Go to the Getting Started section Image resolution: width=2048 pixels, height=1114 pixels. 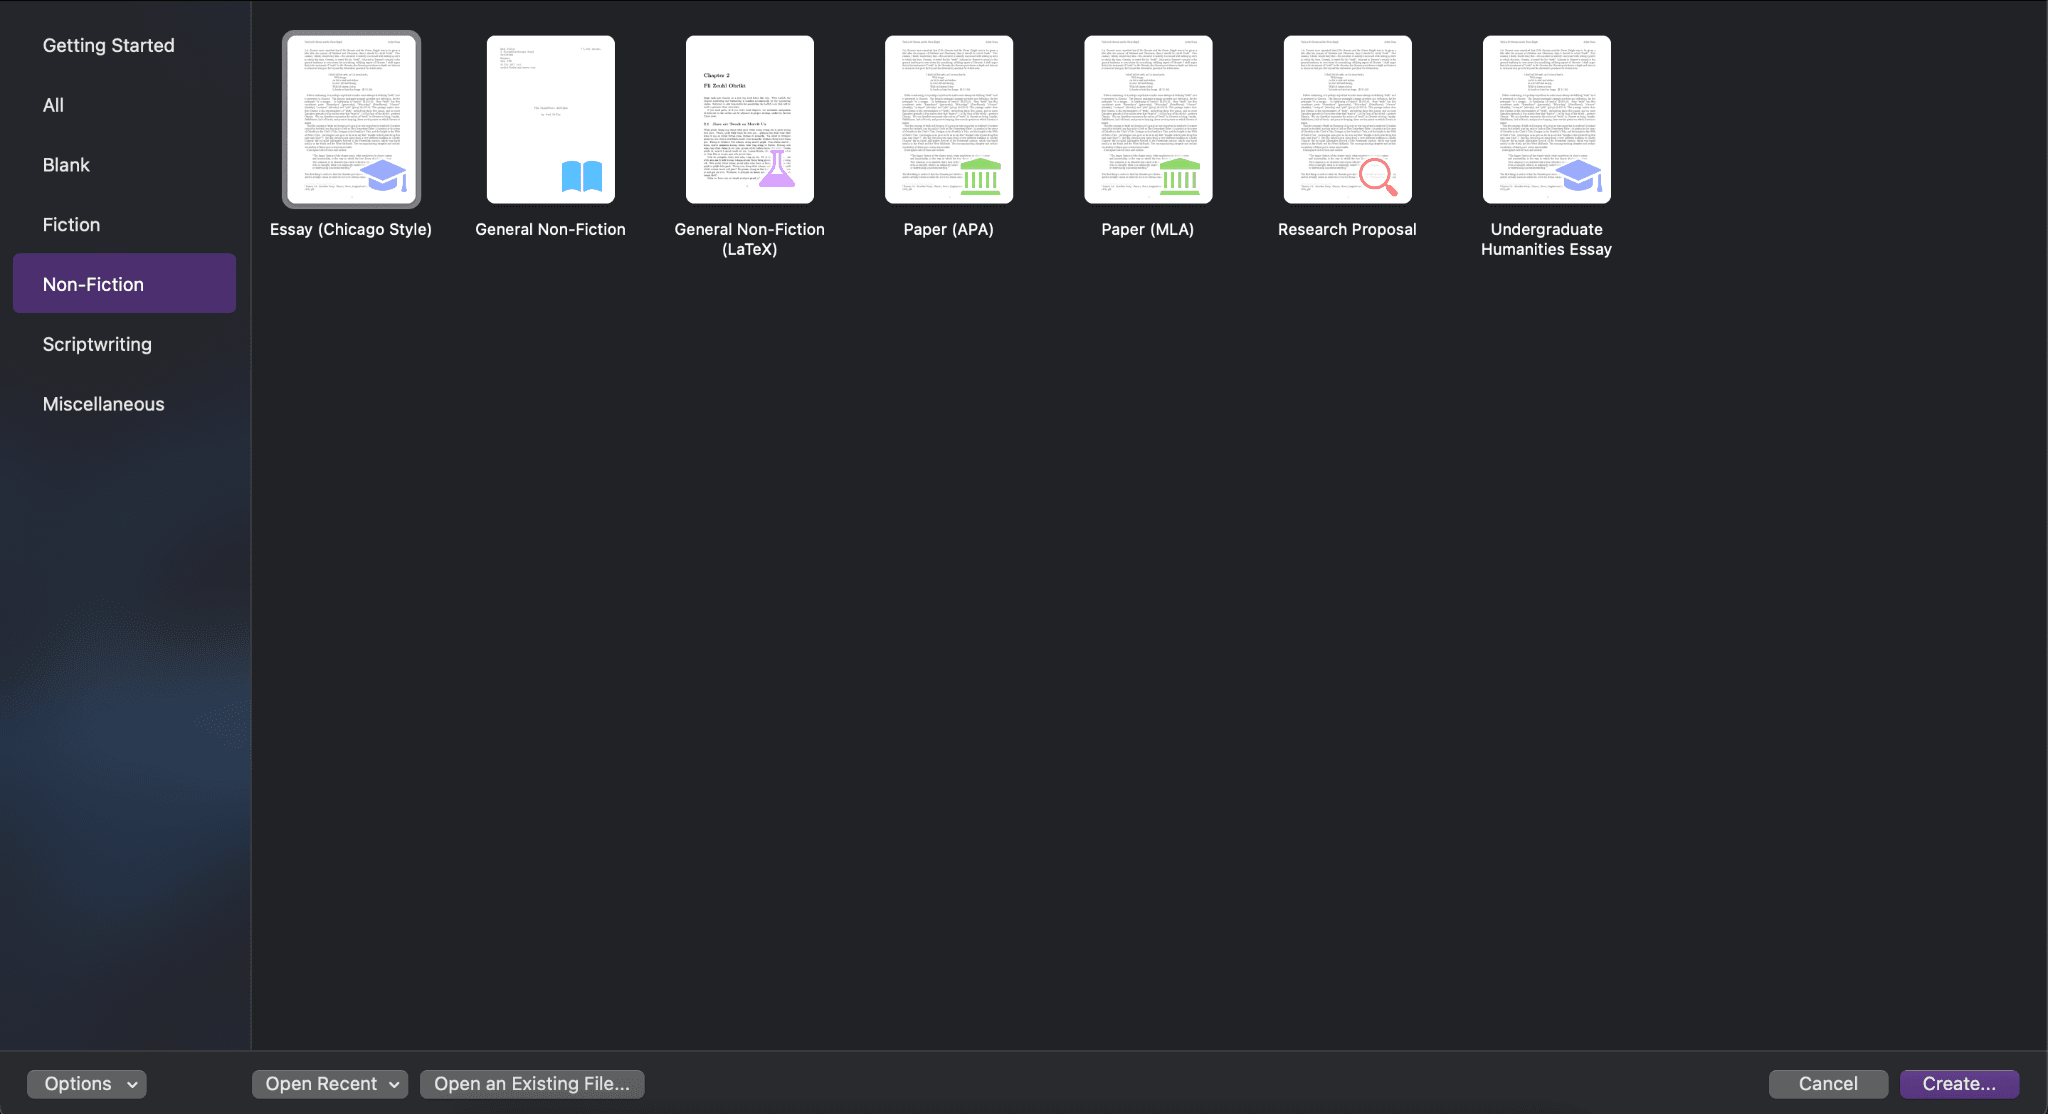[109, 44]
